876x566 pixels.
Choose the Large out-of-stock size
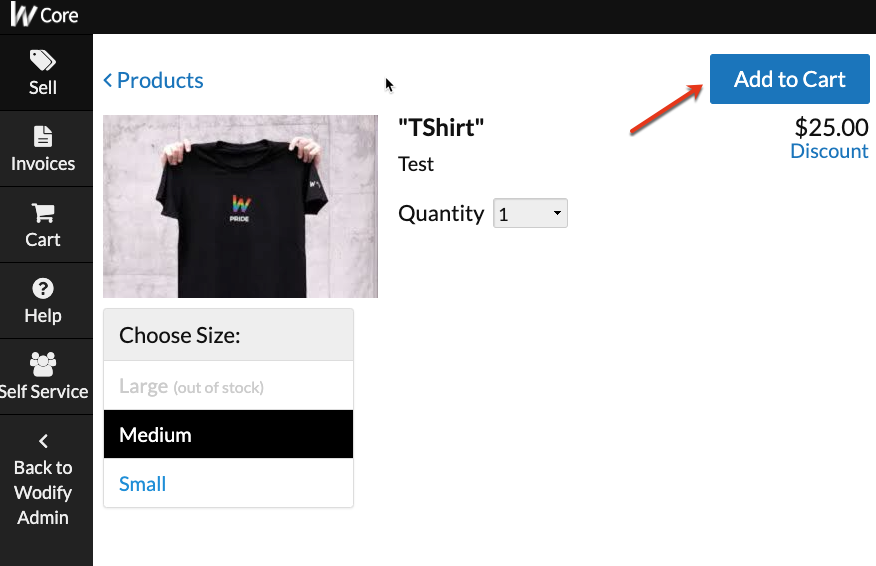tap(228, 386)
